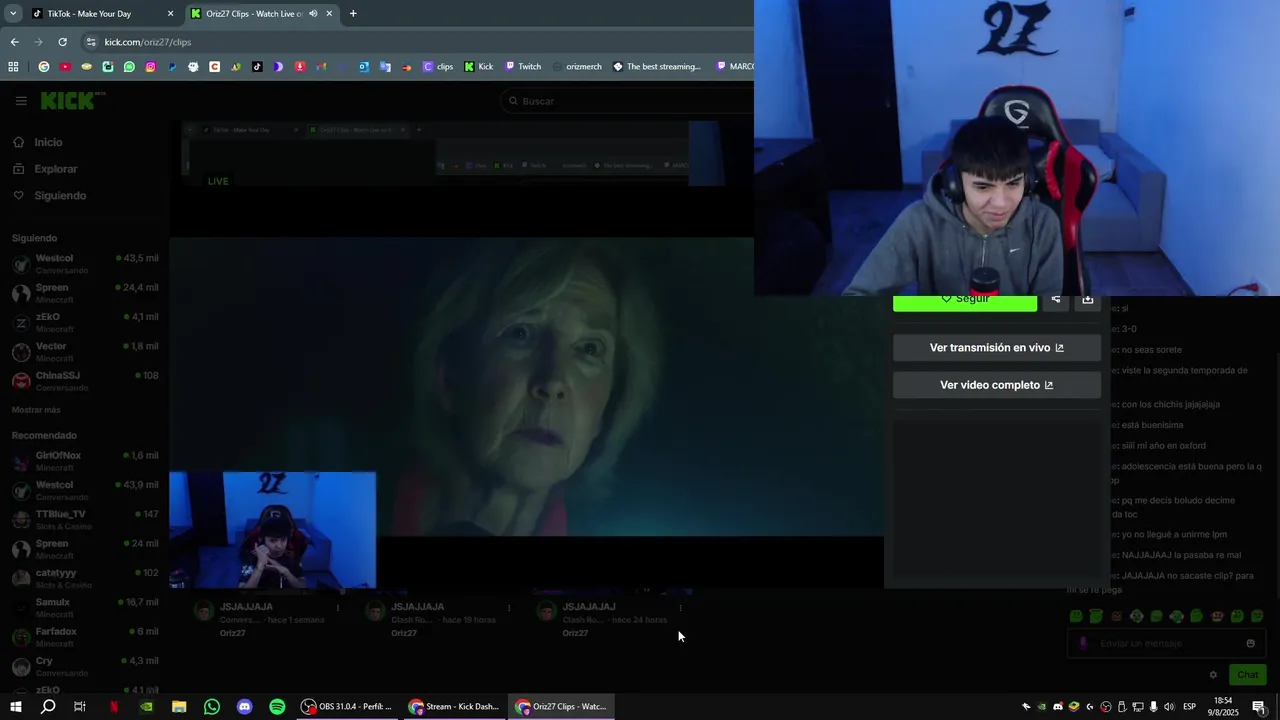The height and width of the screenshot is (720, 1280).
Task: Switch to OBS 31.0.4 taskbar window
Action: 347,707
